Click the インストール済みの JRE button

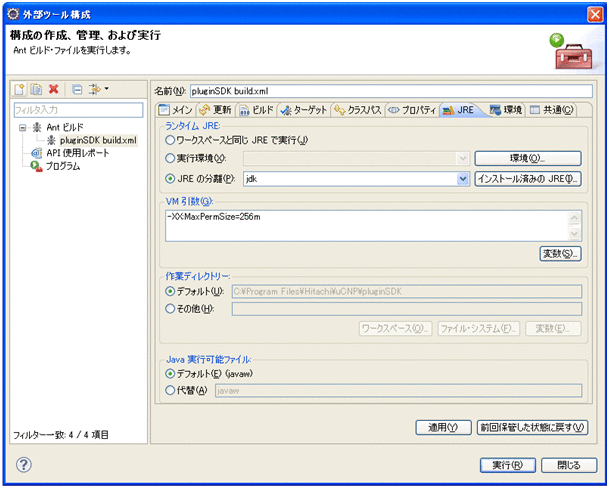click(x=528, y=179)
